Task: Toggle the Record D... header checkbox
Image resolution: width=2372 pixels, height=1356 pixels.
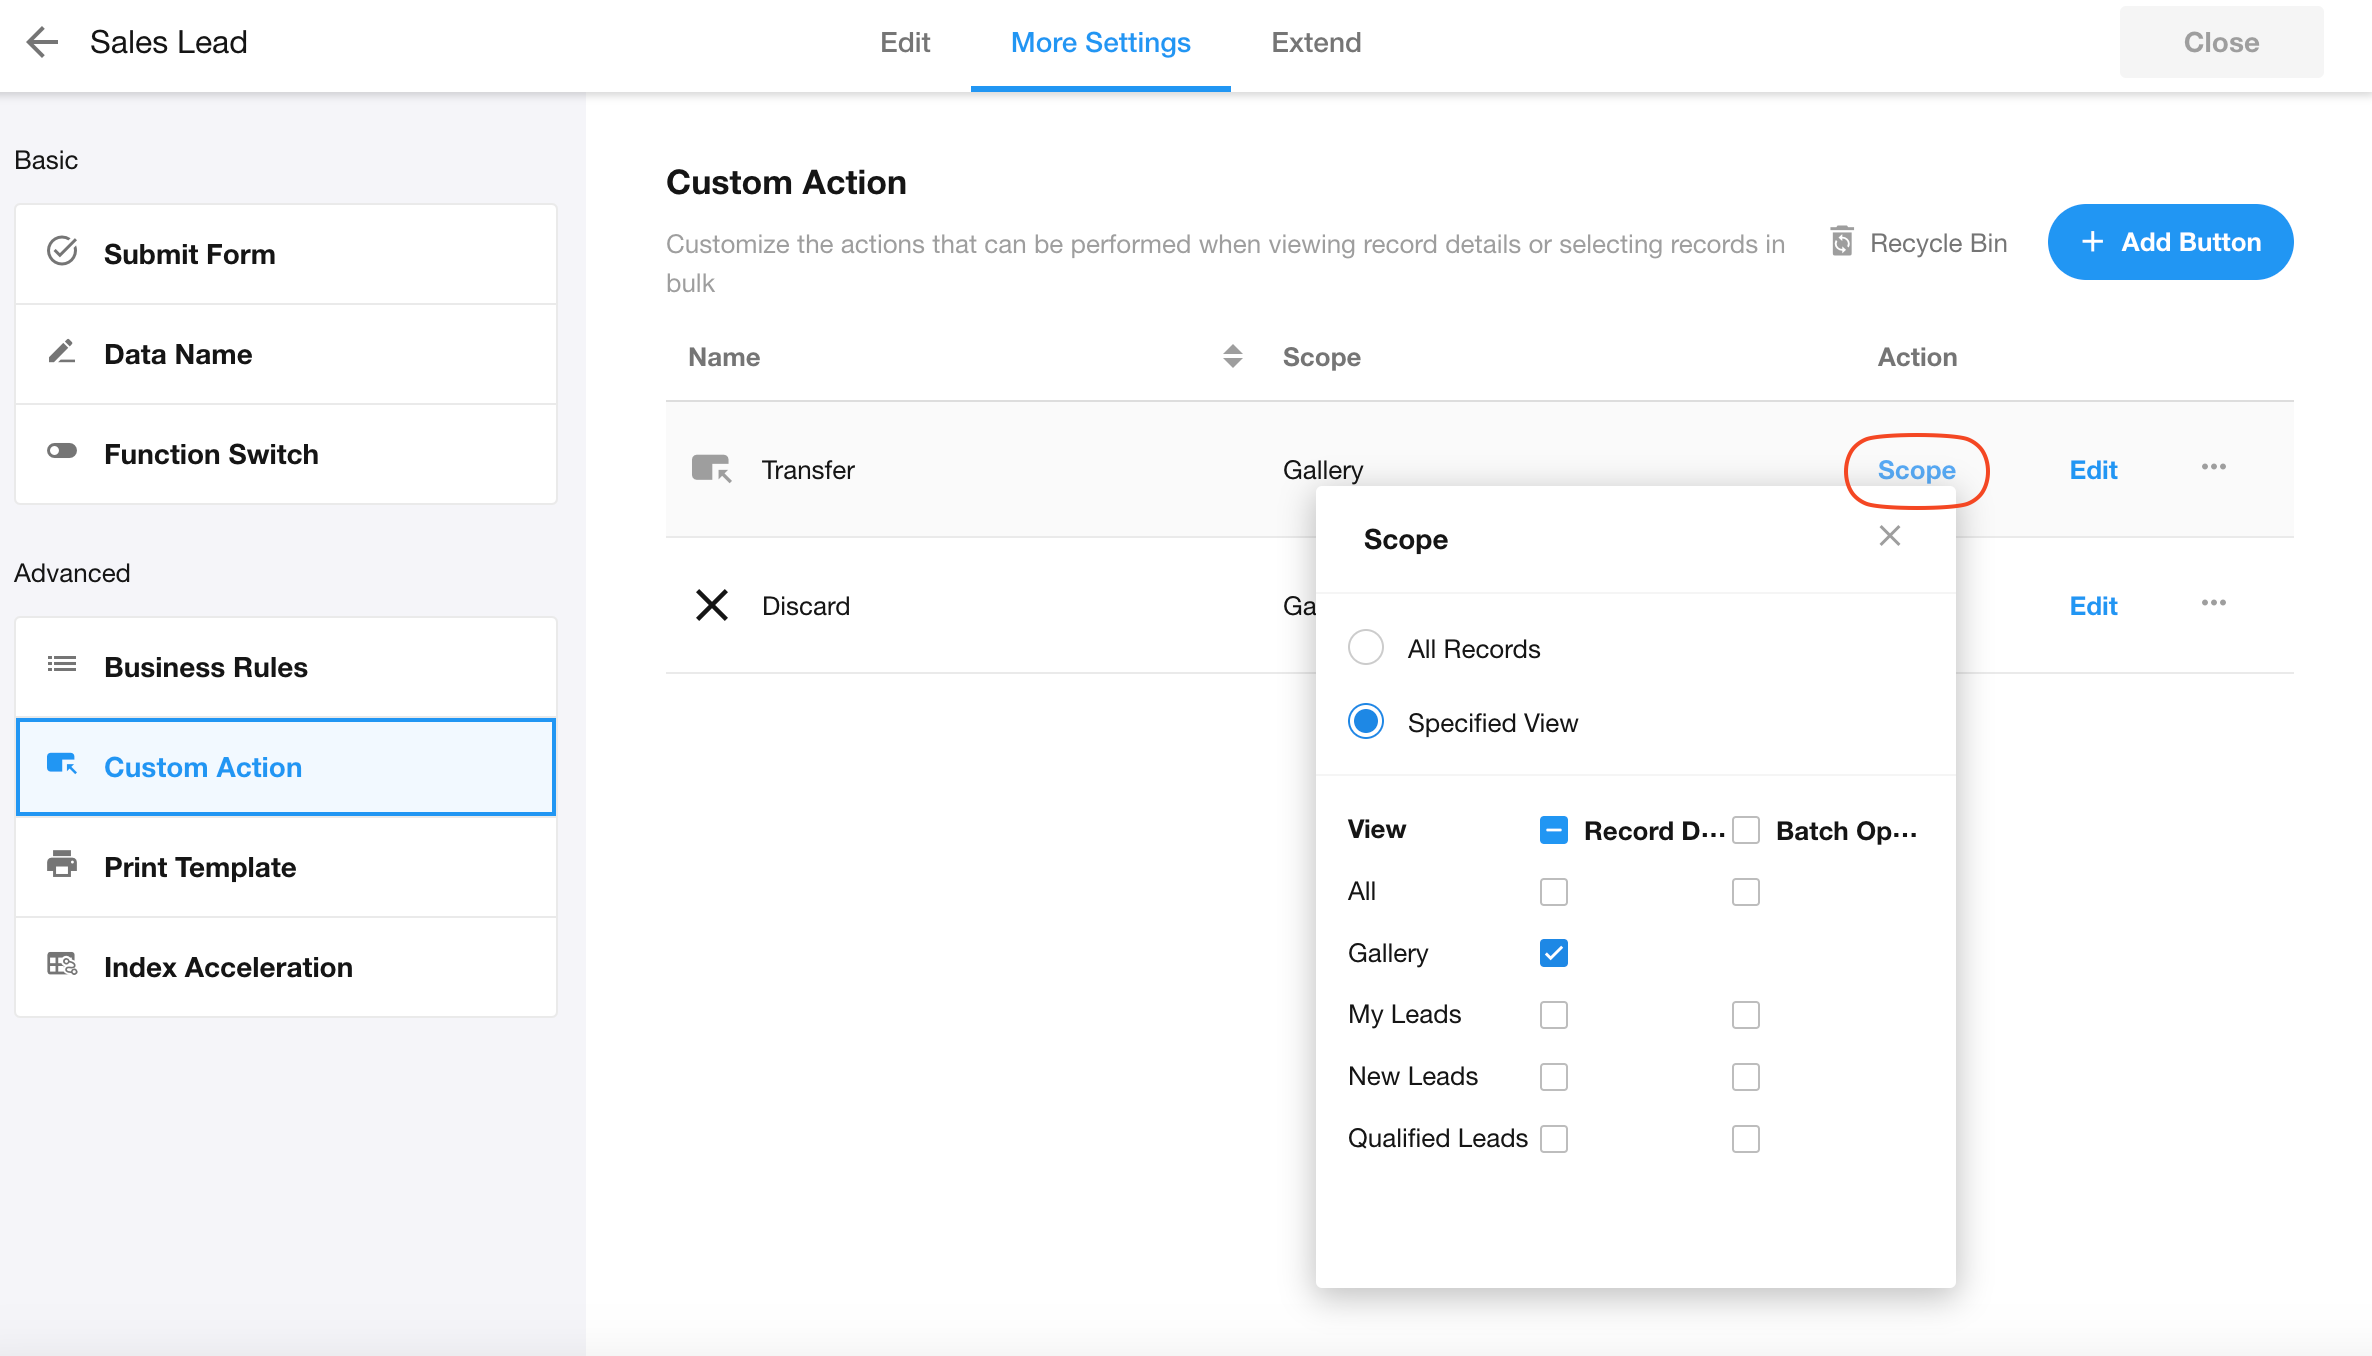Action: coord(1553,830)
